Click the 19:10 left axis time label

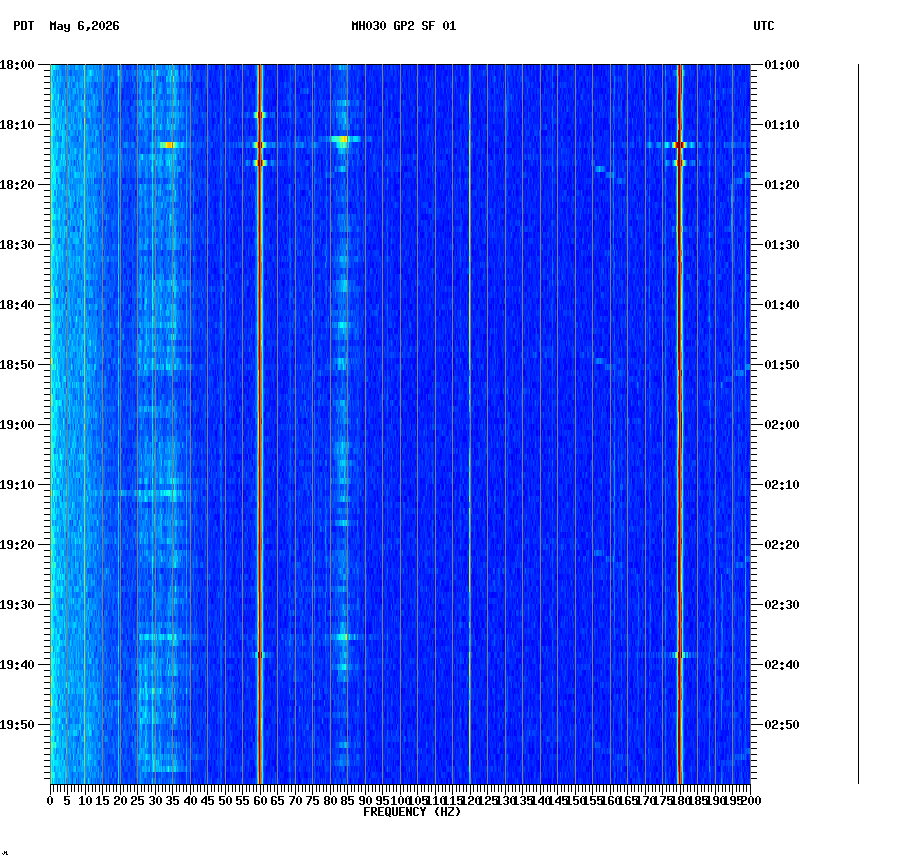pos(17,485)
